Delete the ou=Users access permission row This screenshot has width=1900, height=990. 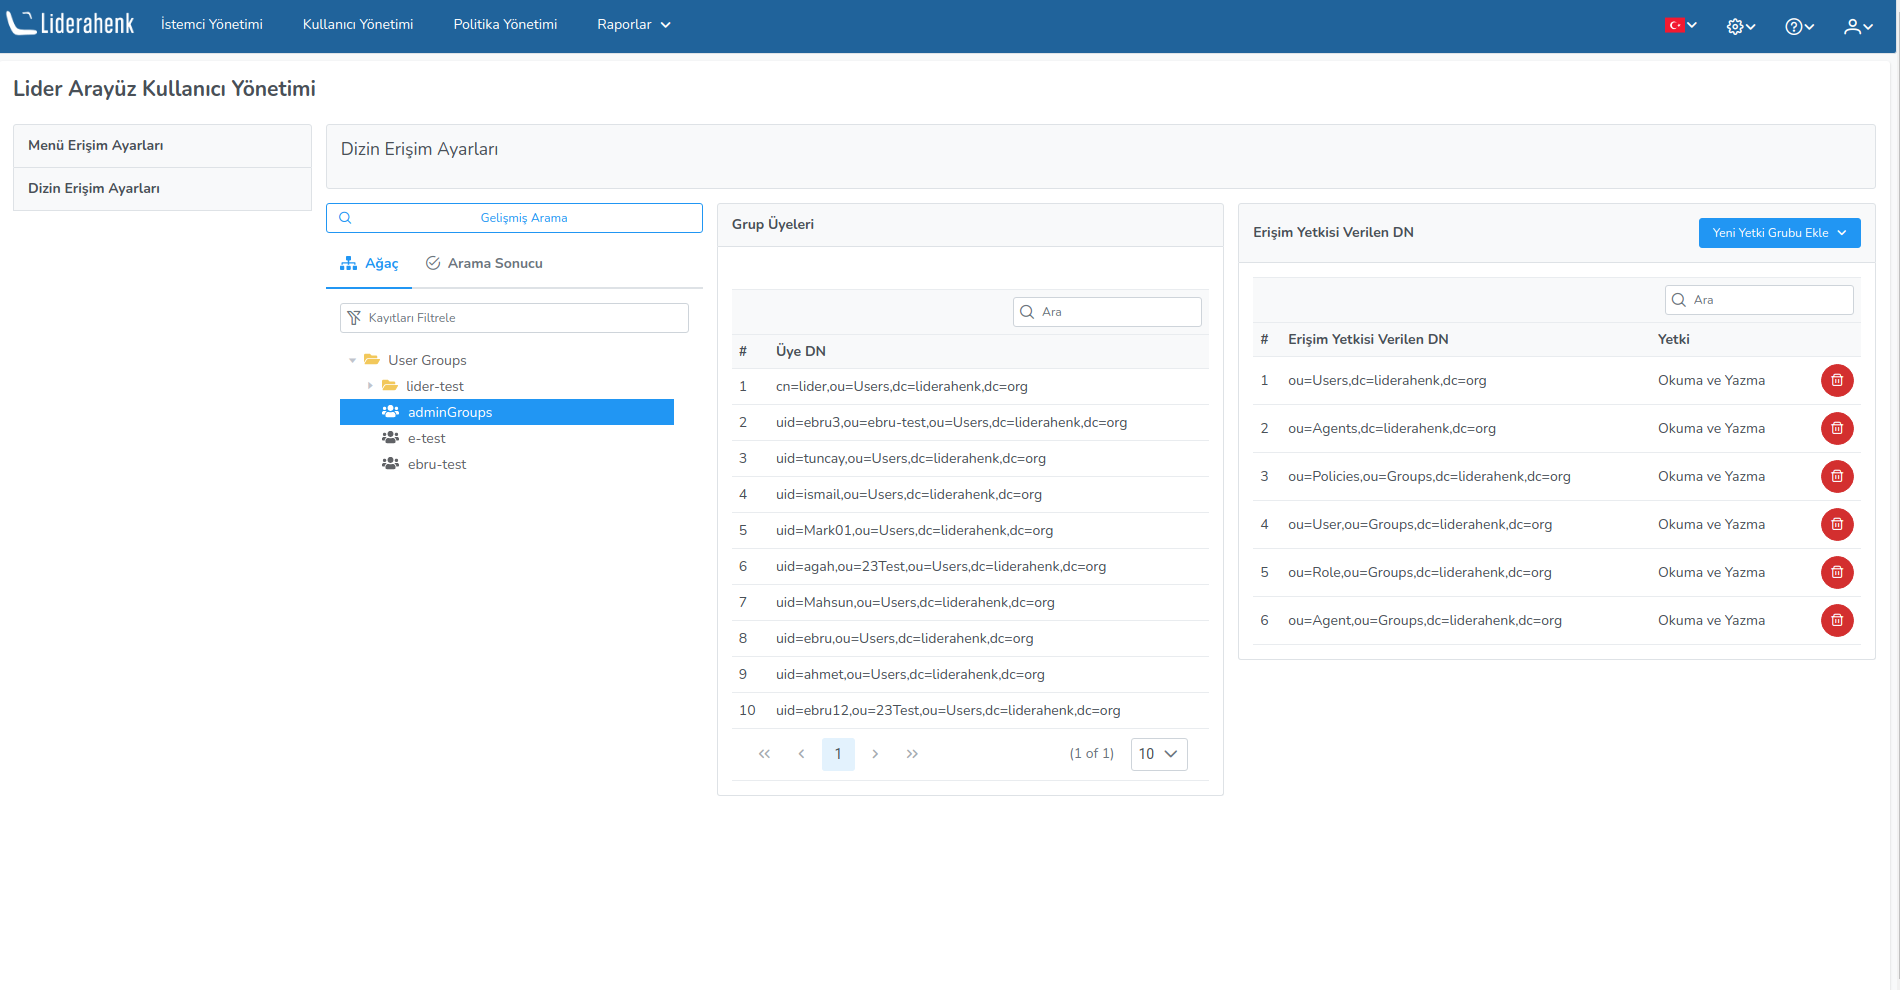1836,381
